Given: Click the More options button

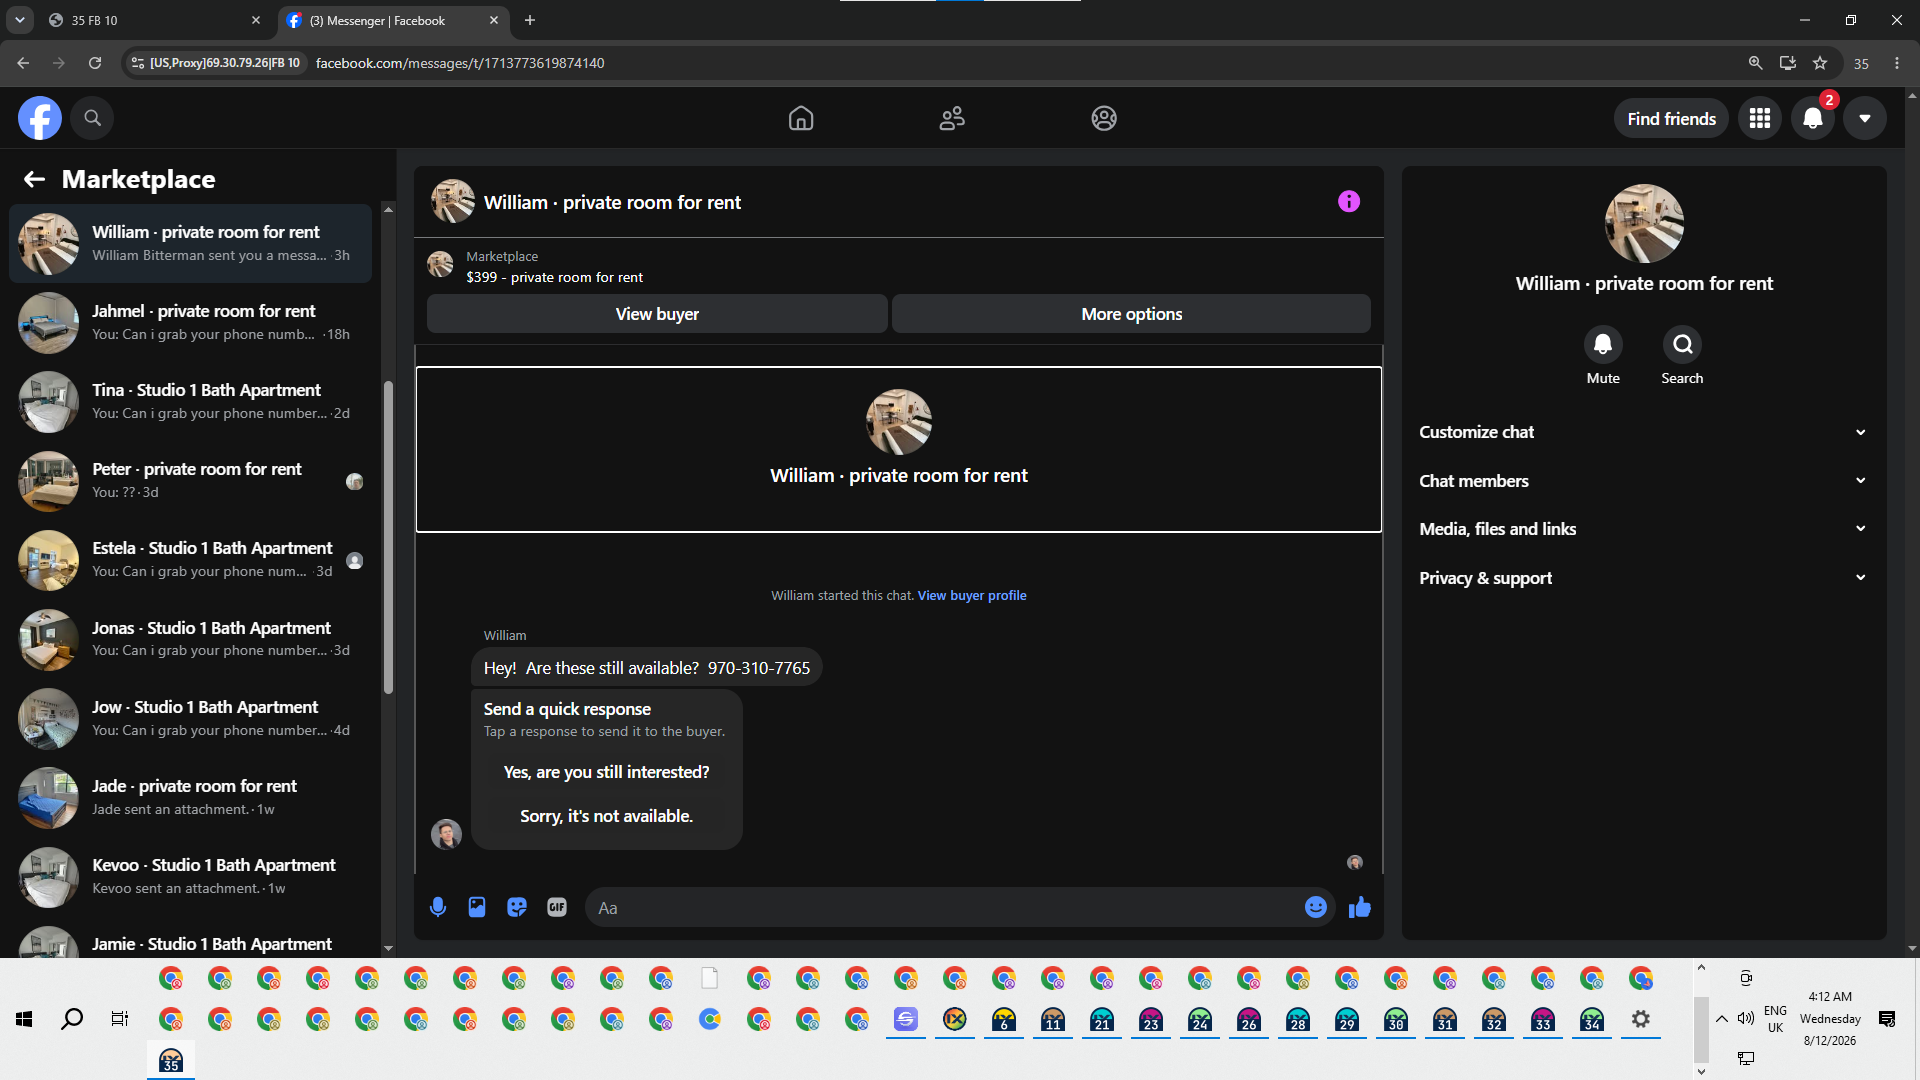Looking at the screenshot, I should point(1131,314).
